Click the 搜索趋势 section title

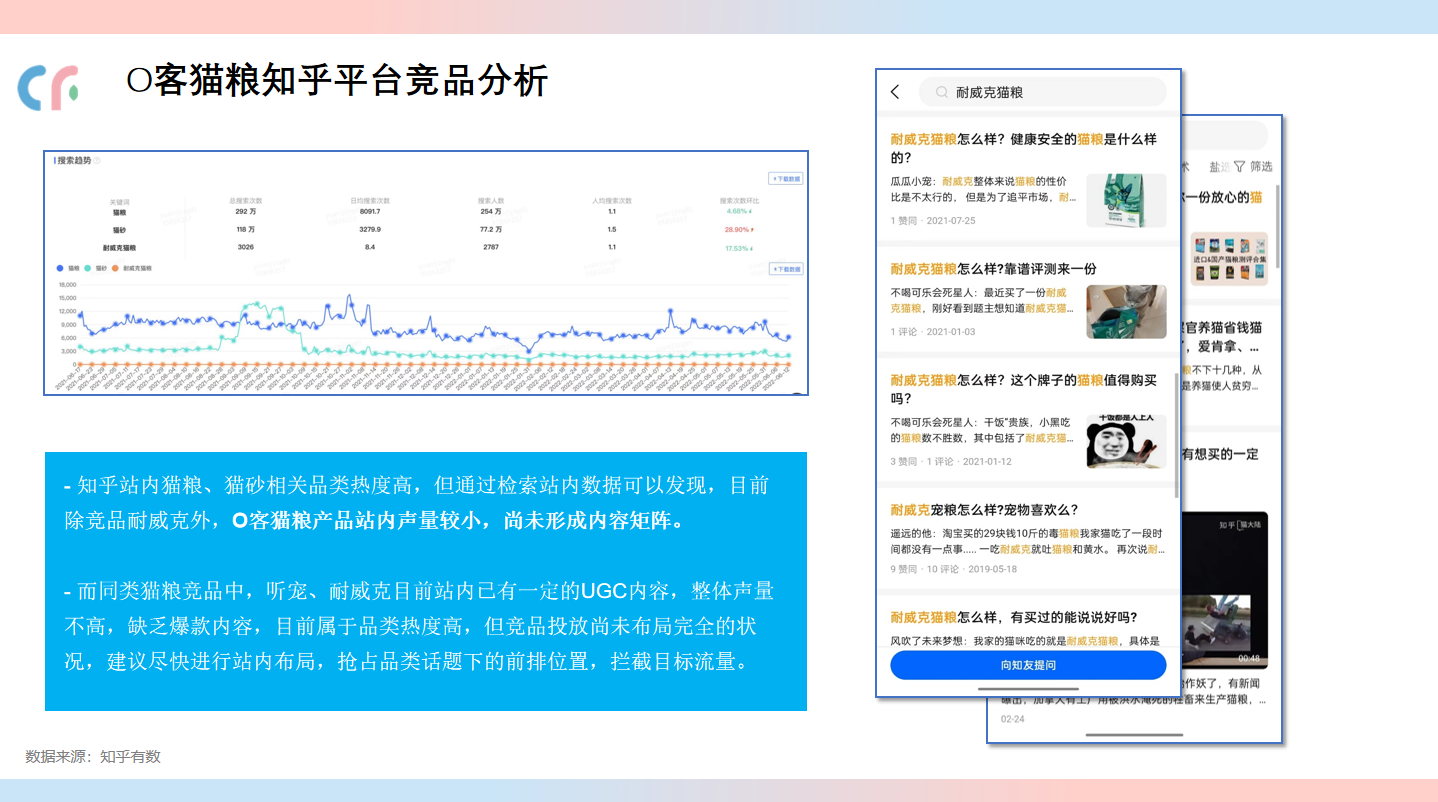click(x=72, y=160)
